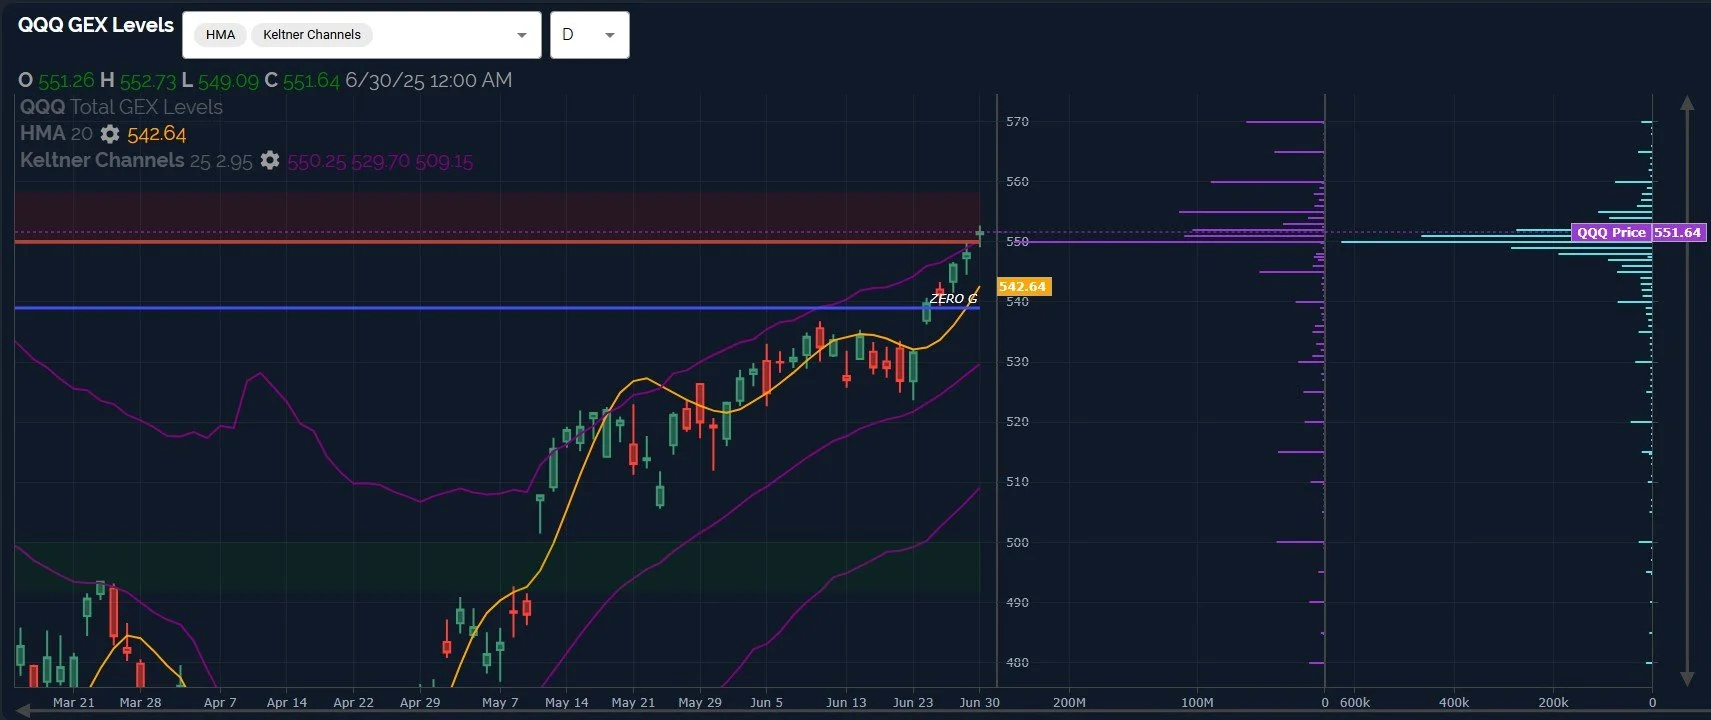Click the vertical scale up arrow
This screenshot has width=1711, height=720.
pyautogui.click(x=1687, y=102)
